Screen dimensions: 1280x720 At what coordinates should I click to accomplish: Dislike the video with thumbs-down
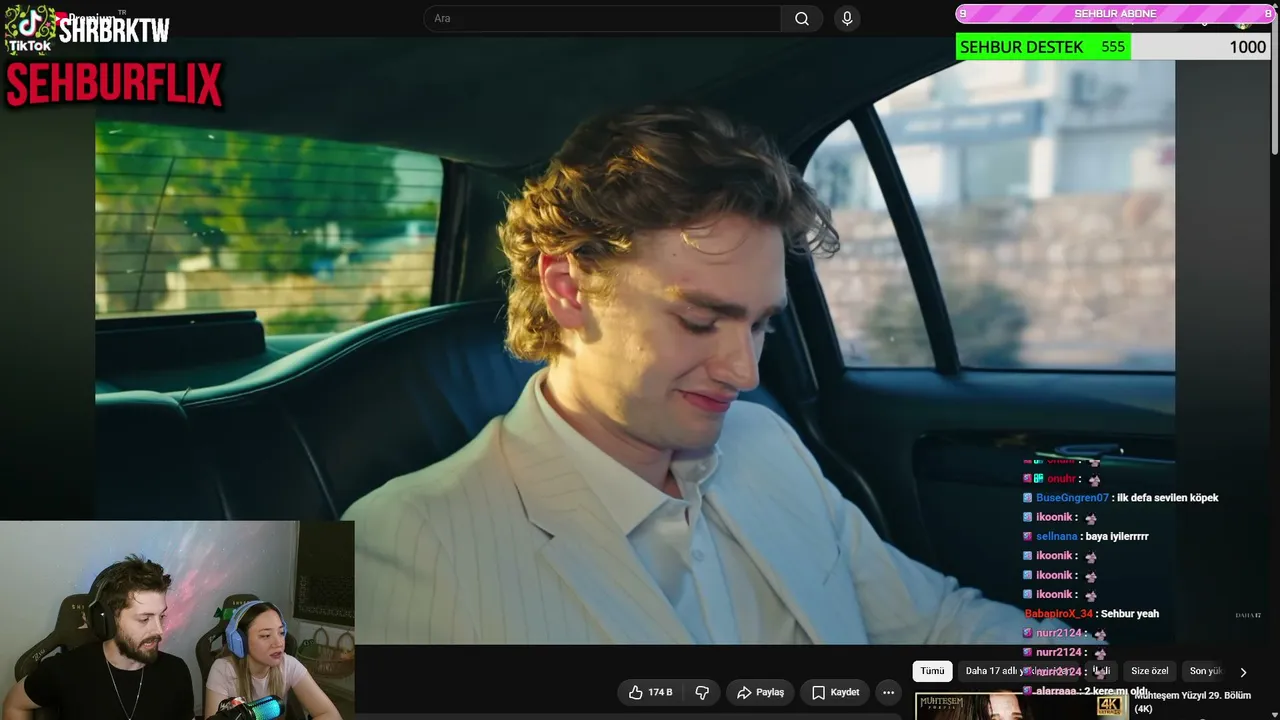pyautogui.click(x=702, y=692)
